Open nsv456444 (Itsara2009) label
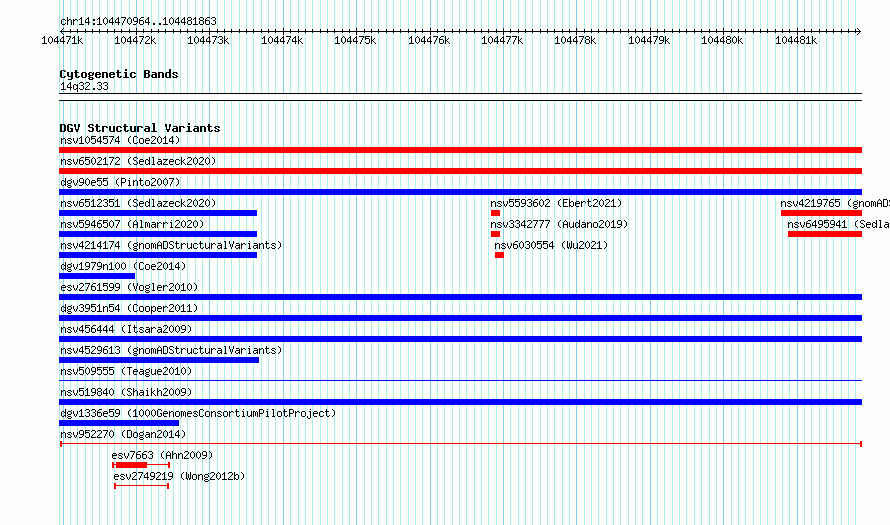Viewport: 890px width, 525px height. click(126, 329)
